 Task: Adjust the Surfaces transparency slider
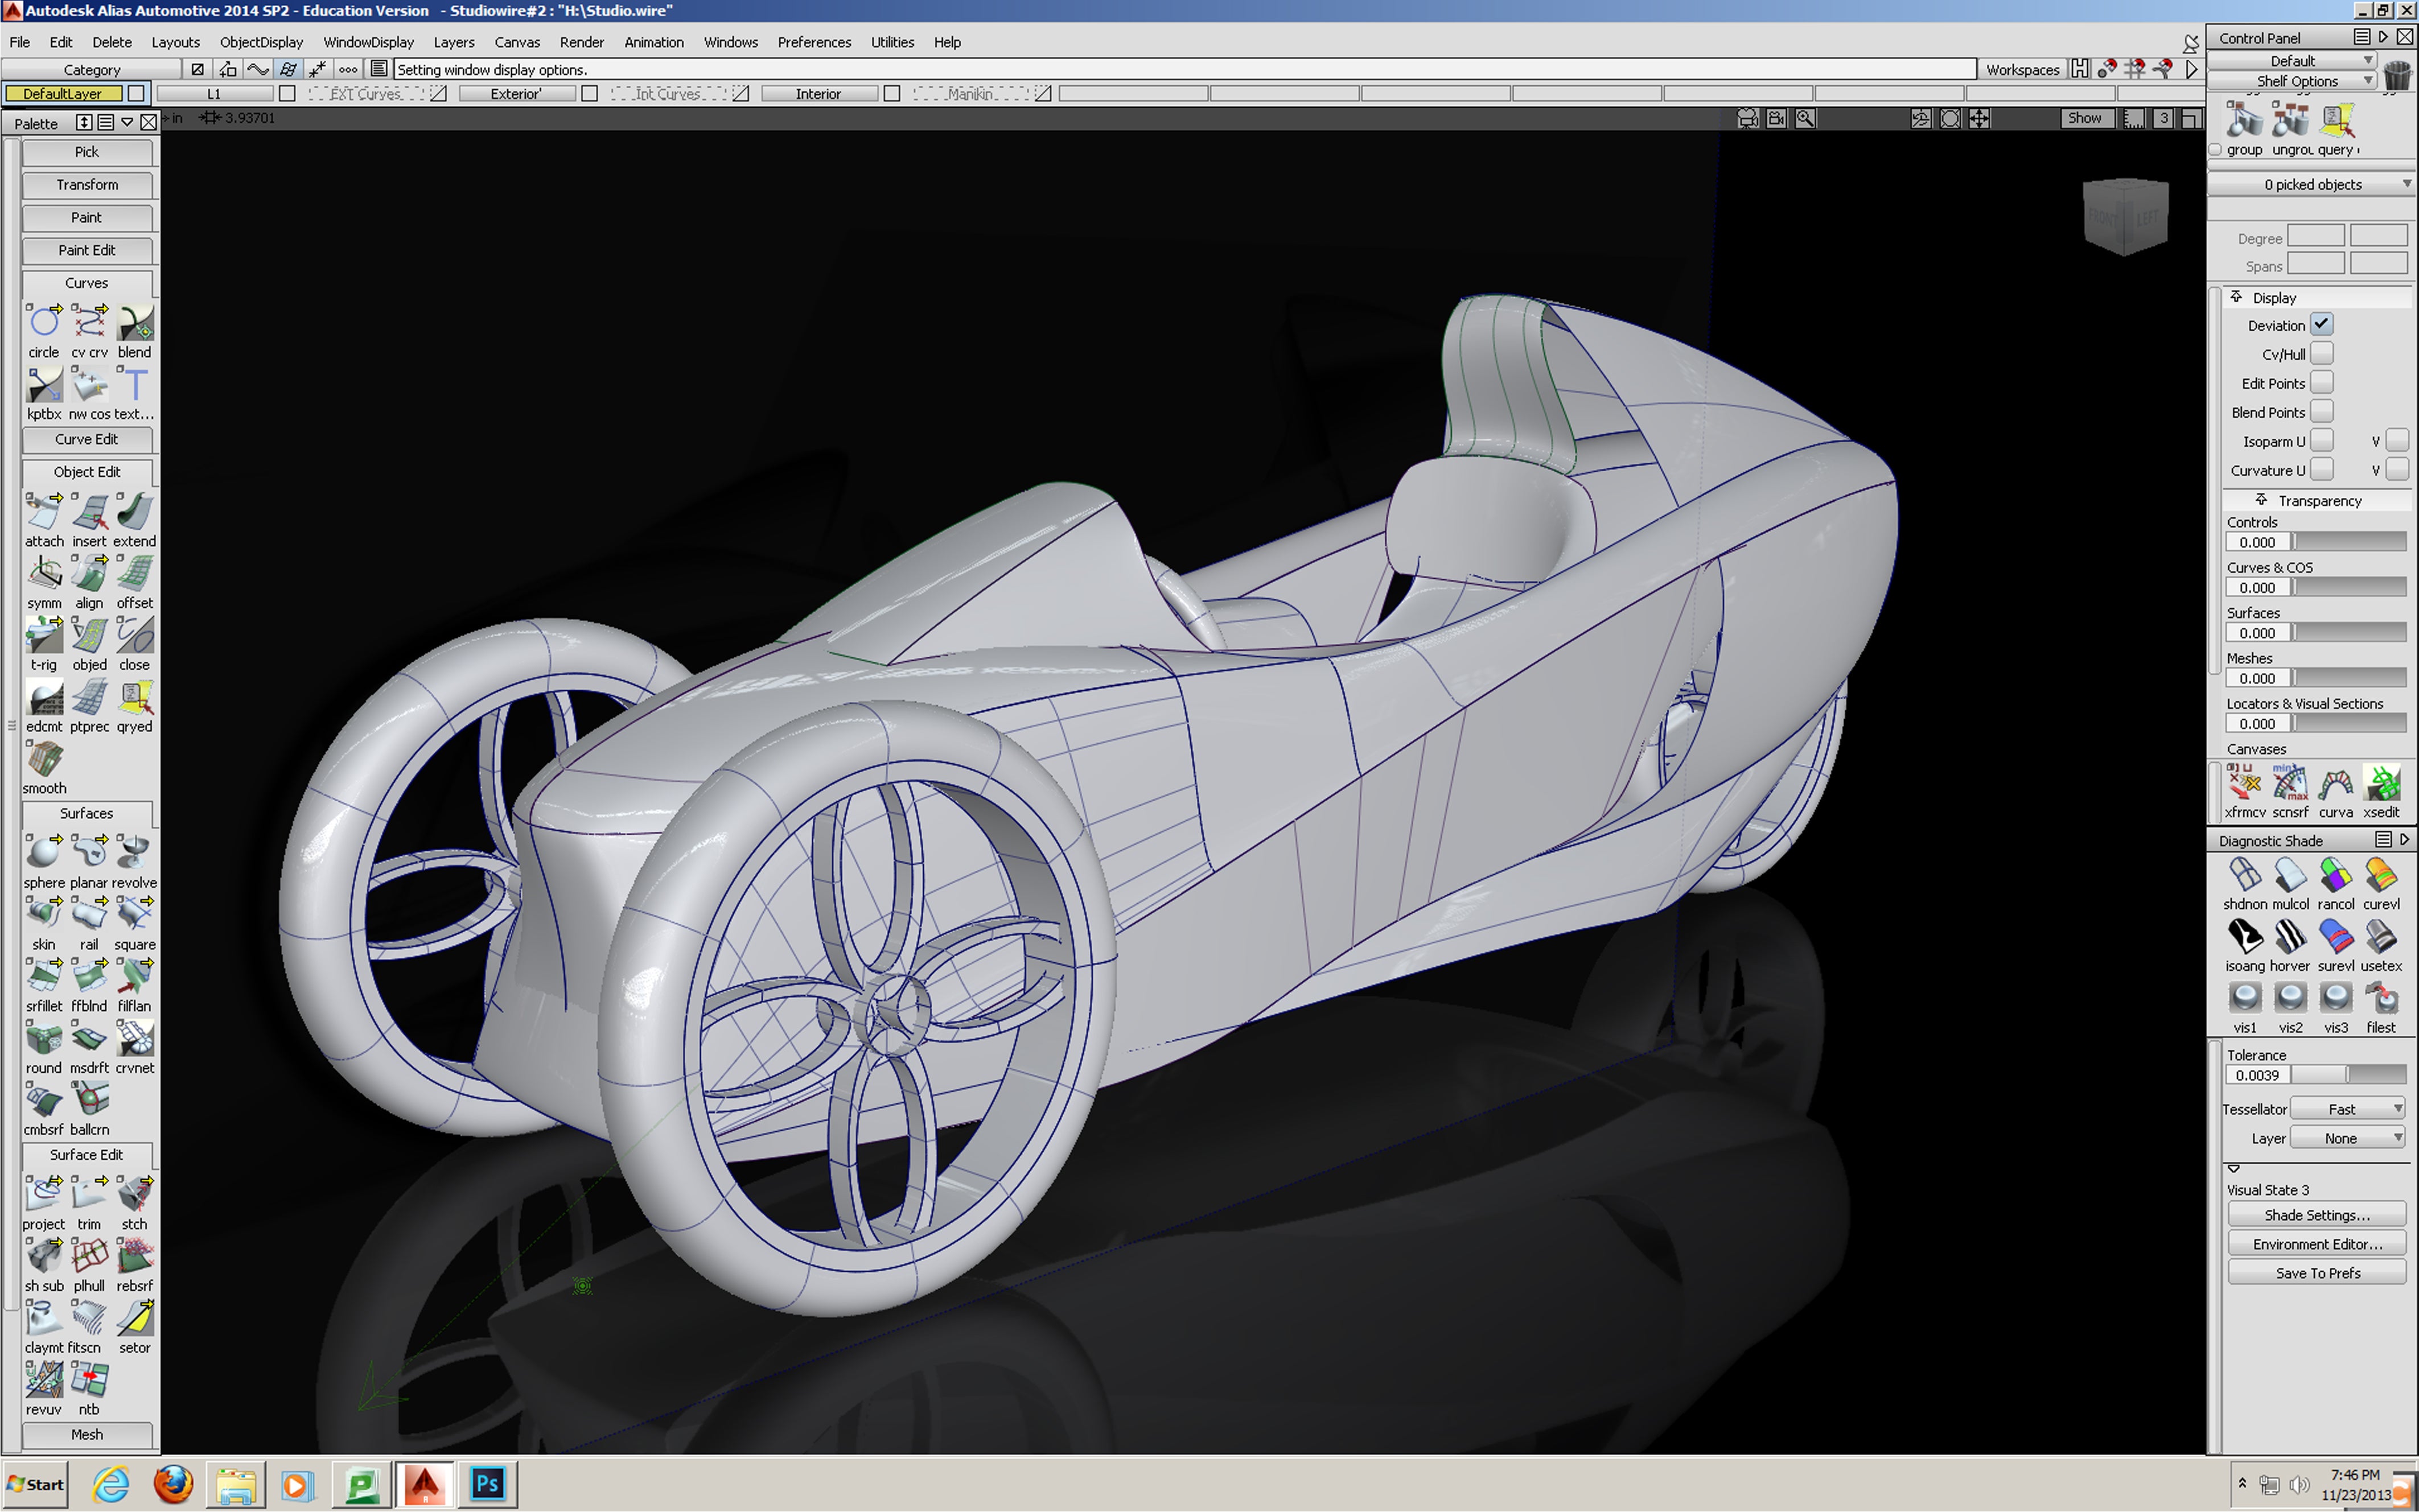[x=2348, y=633]
